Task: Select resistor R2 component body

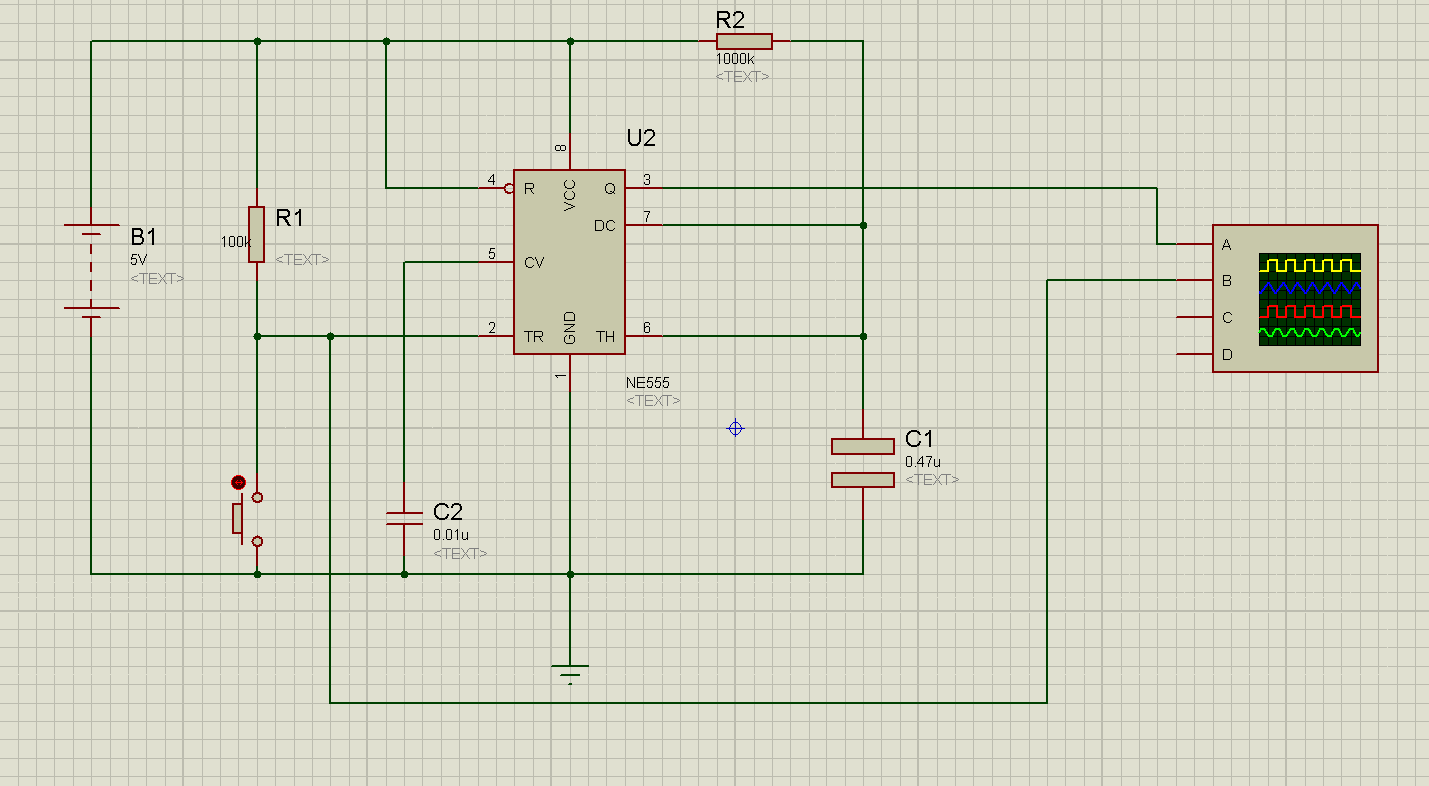Action: (744, 41)
